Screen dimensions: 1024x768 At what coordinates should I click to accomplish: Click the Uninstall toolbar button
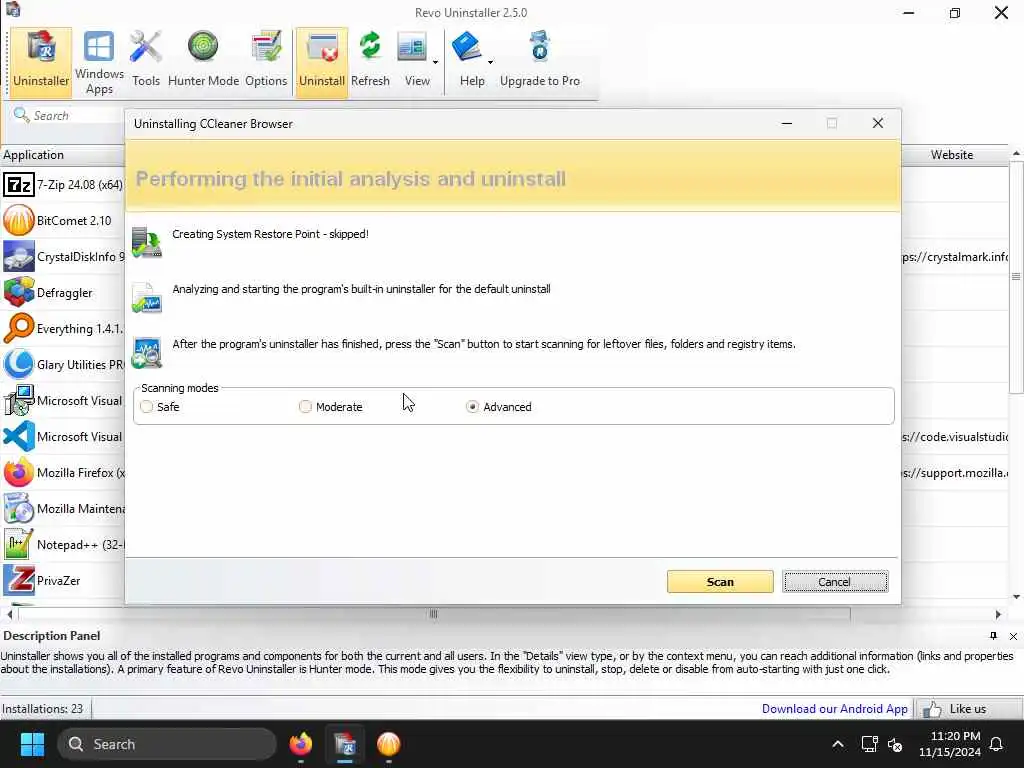(x=321, y=61)
